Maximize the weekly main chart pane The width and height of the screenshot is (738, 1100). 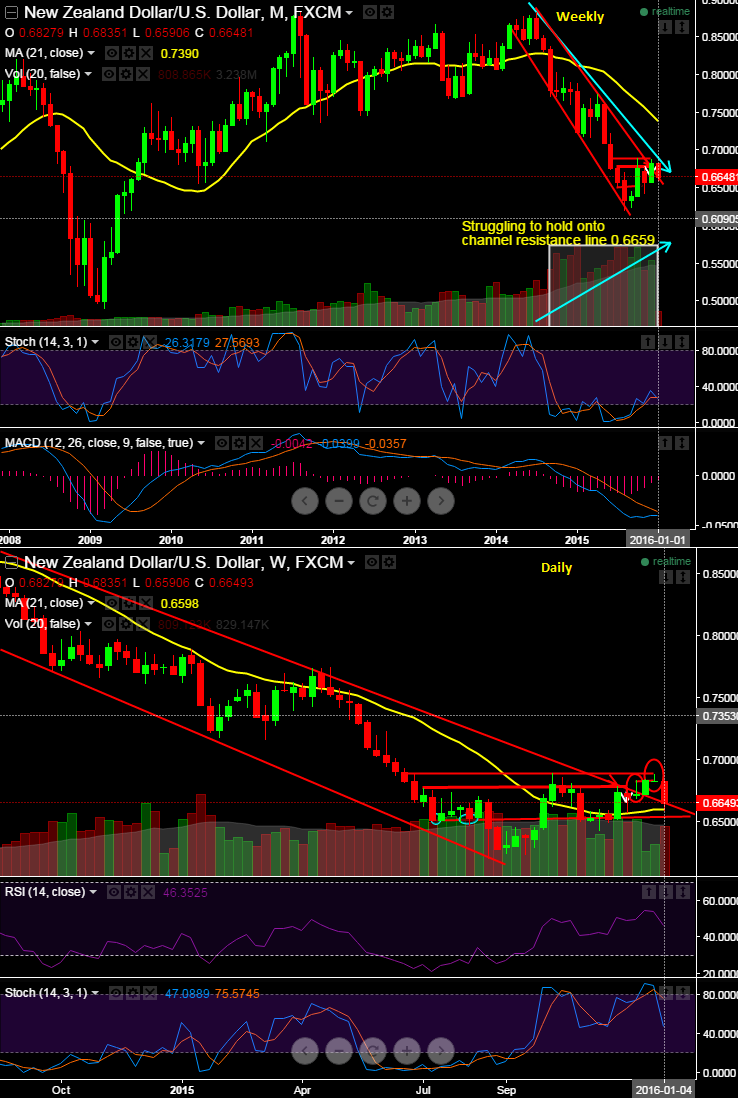(681, 577)
